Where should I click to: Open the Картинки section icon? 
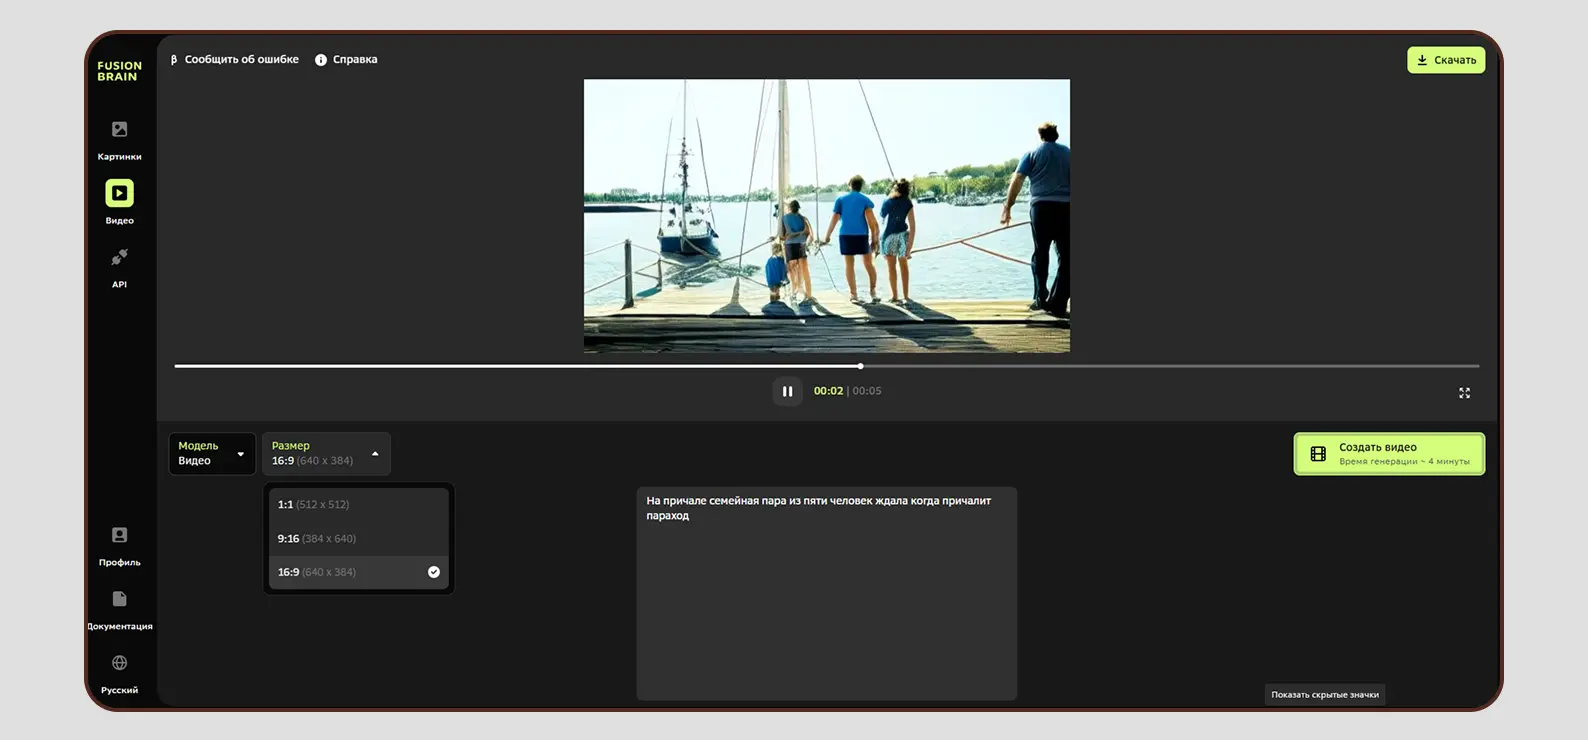(119, 129)
